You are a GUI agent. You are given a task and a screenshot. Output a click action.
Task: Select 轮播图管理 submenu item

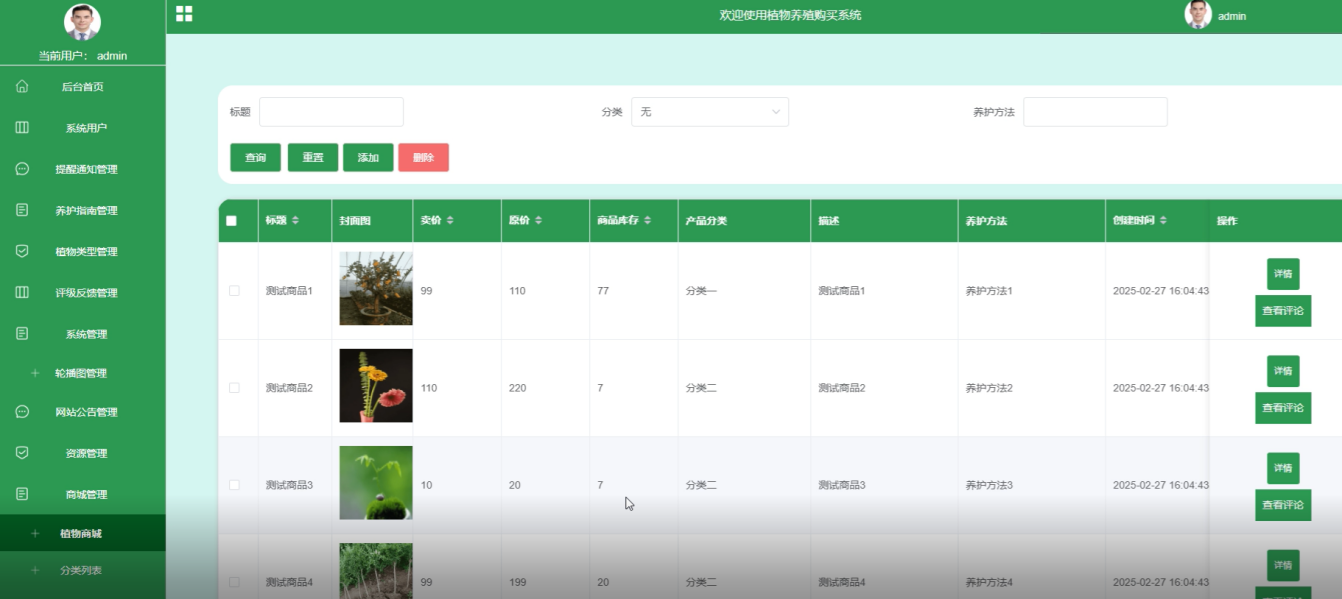tap(83, 373)
